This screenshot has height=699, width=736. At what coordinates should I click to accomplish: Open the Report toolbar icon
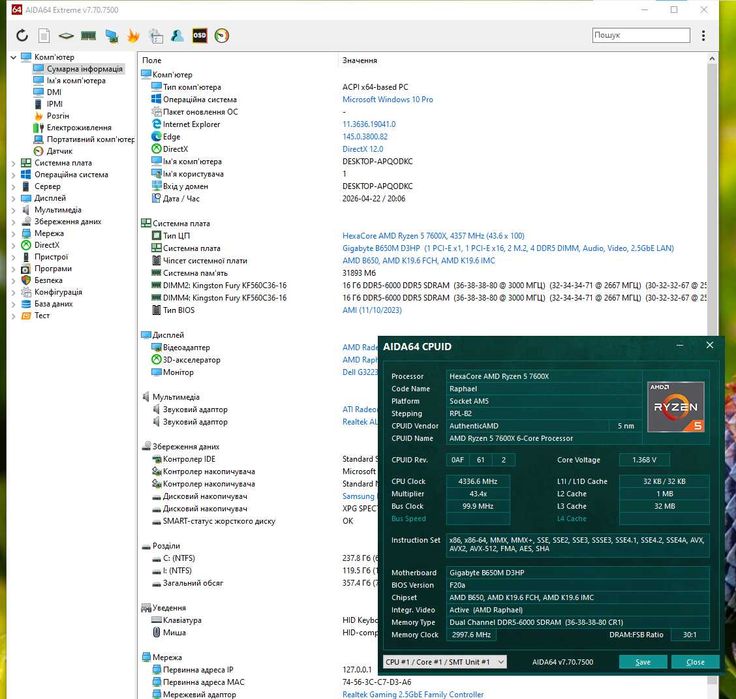tap(44, 36)
